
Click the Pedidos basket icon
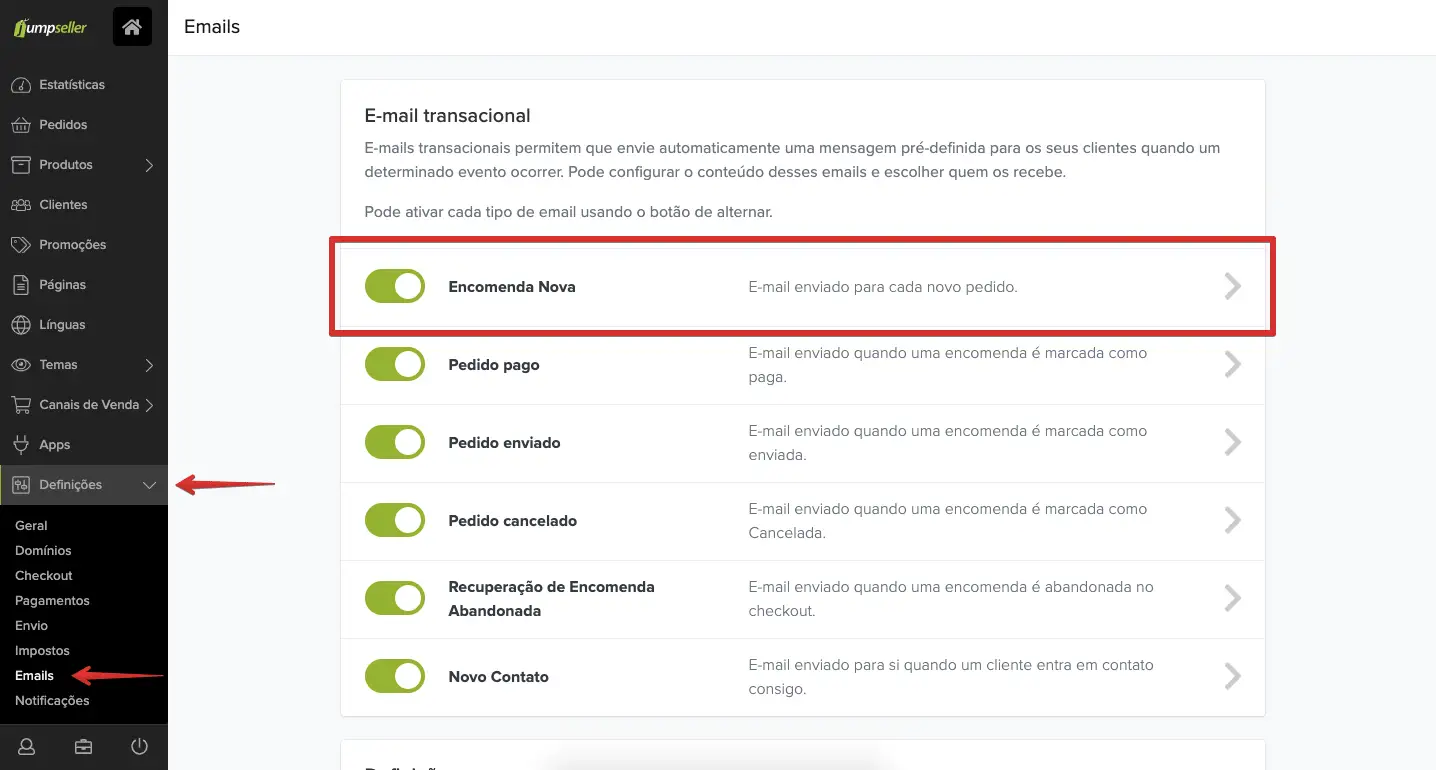point(20,125)
